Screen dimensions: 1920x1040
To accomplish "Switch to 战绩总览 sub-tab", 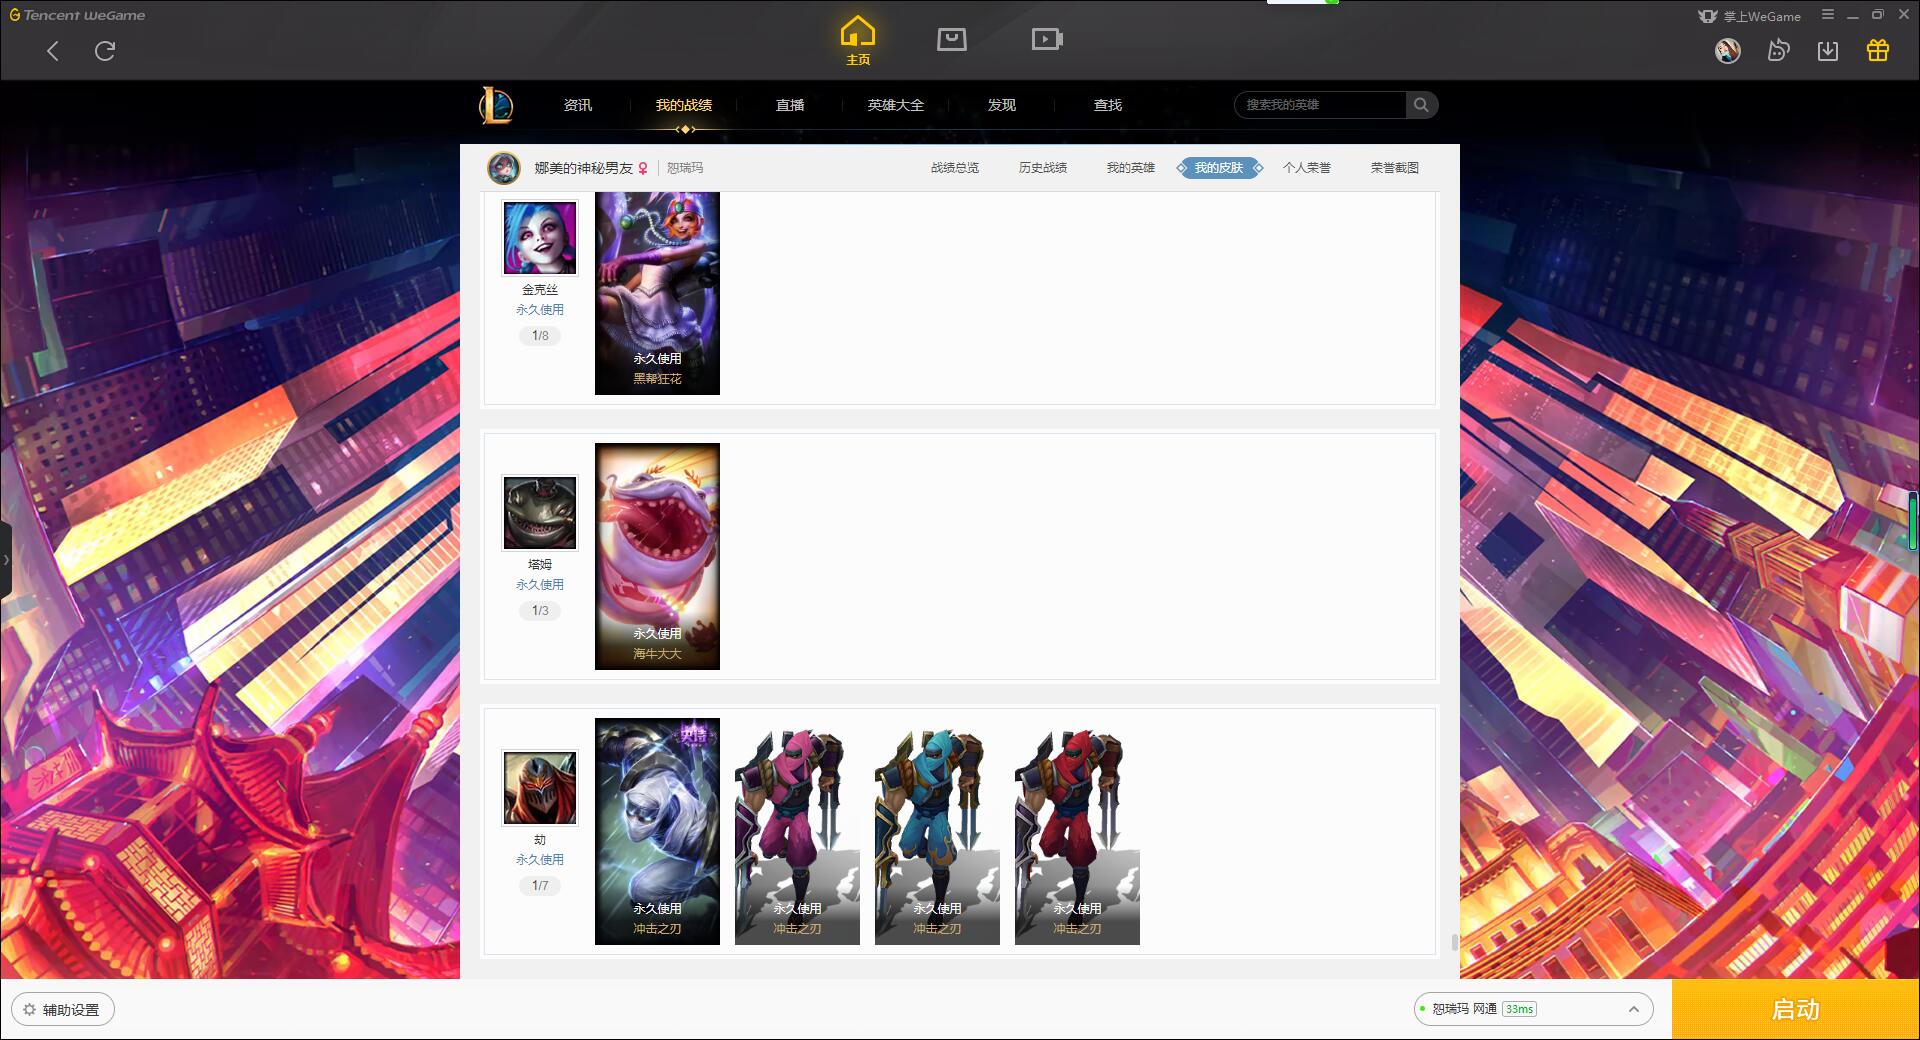I will tap(955, 168).
